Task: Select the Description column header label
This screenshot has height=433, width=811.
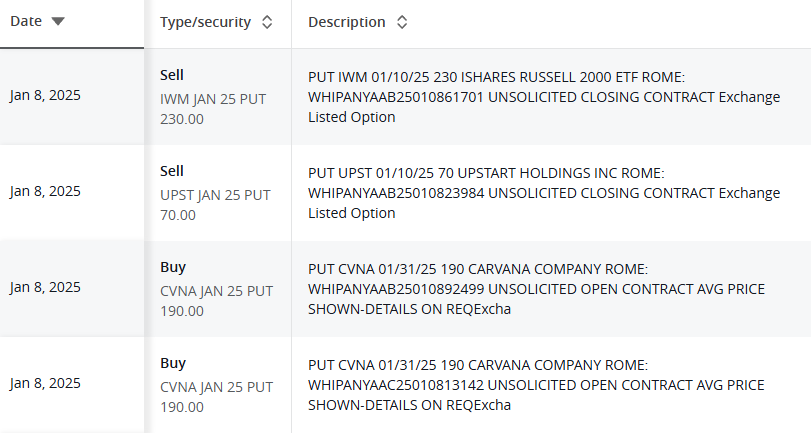Action: coord(347,22)
